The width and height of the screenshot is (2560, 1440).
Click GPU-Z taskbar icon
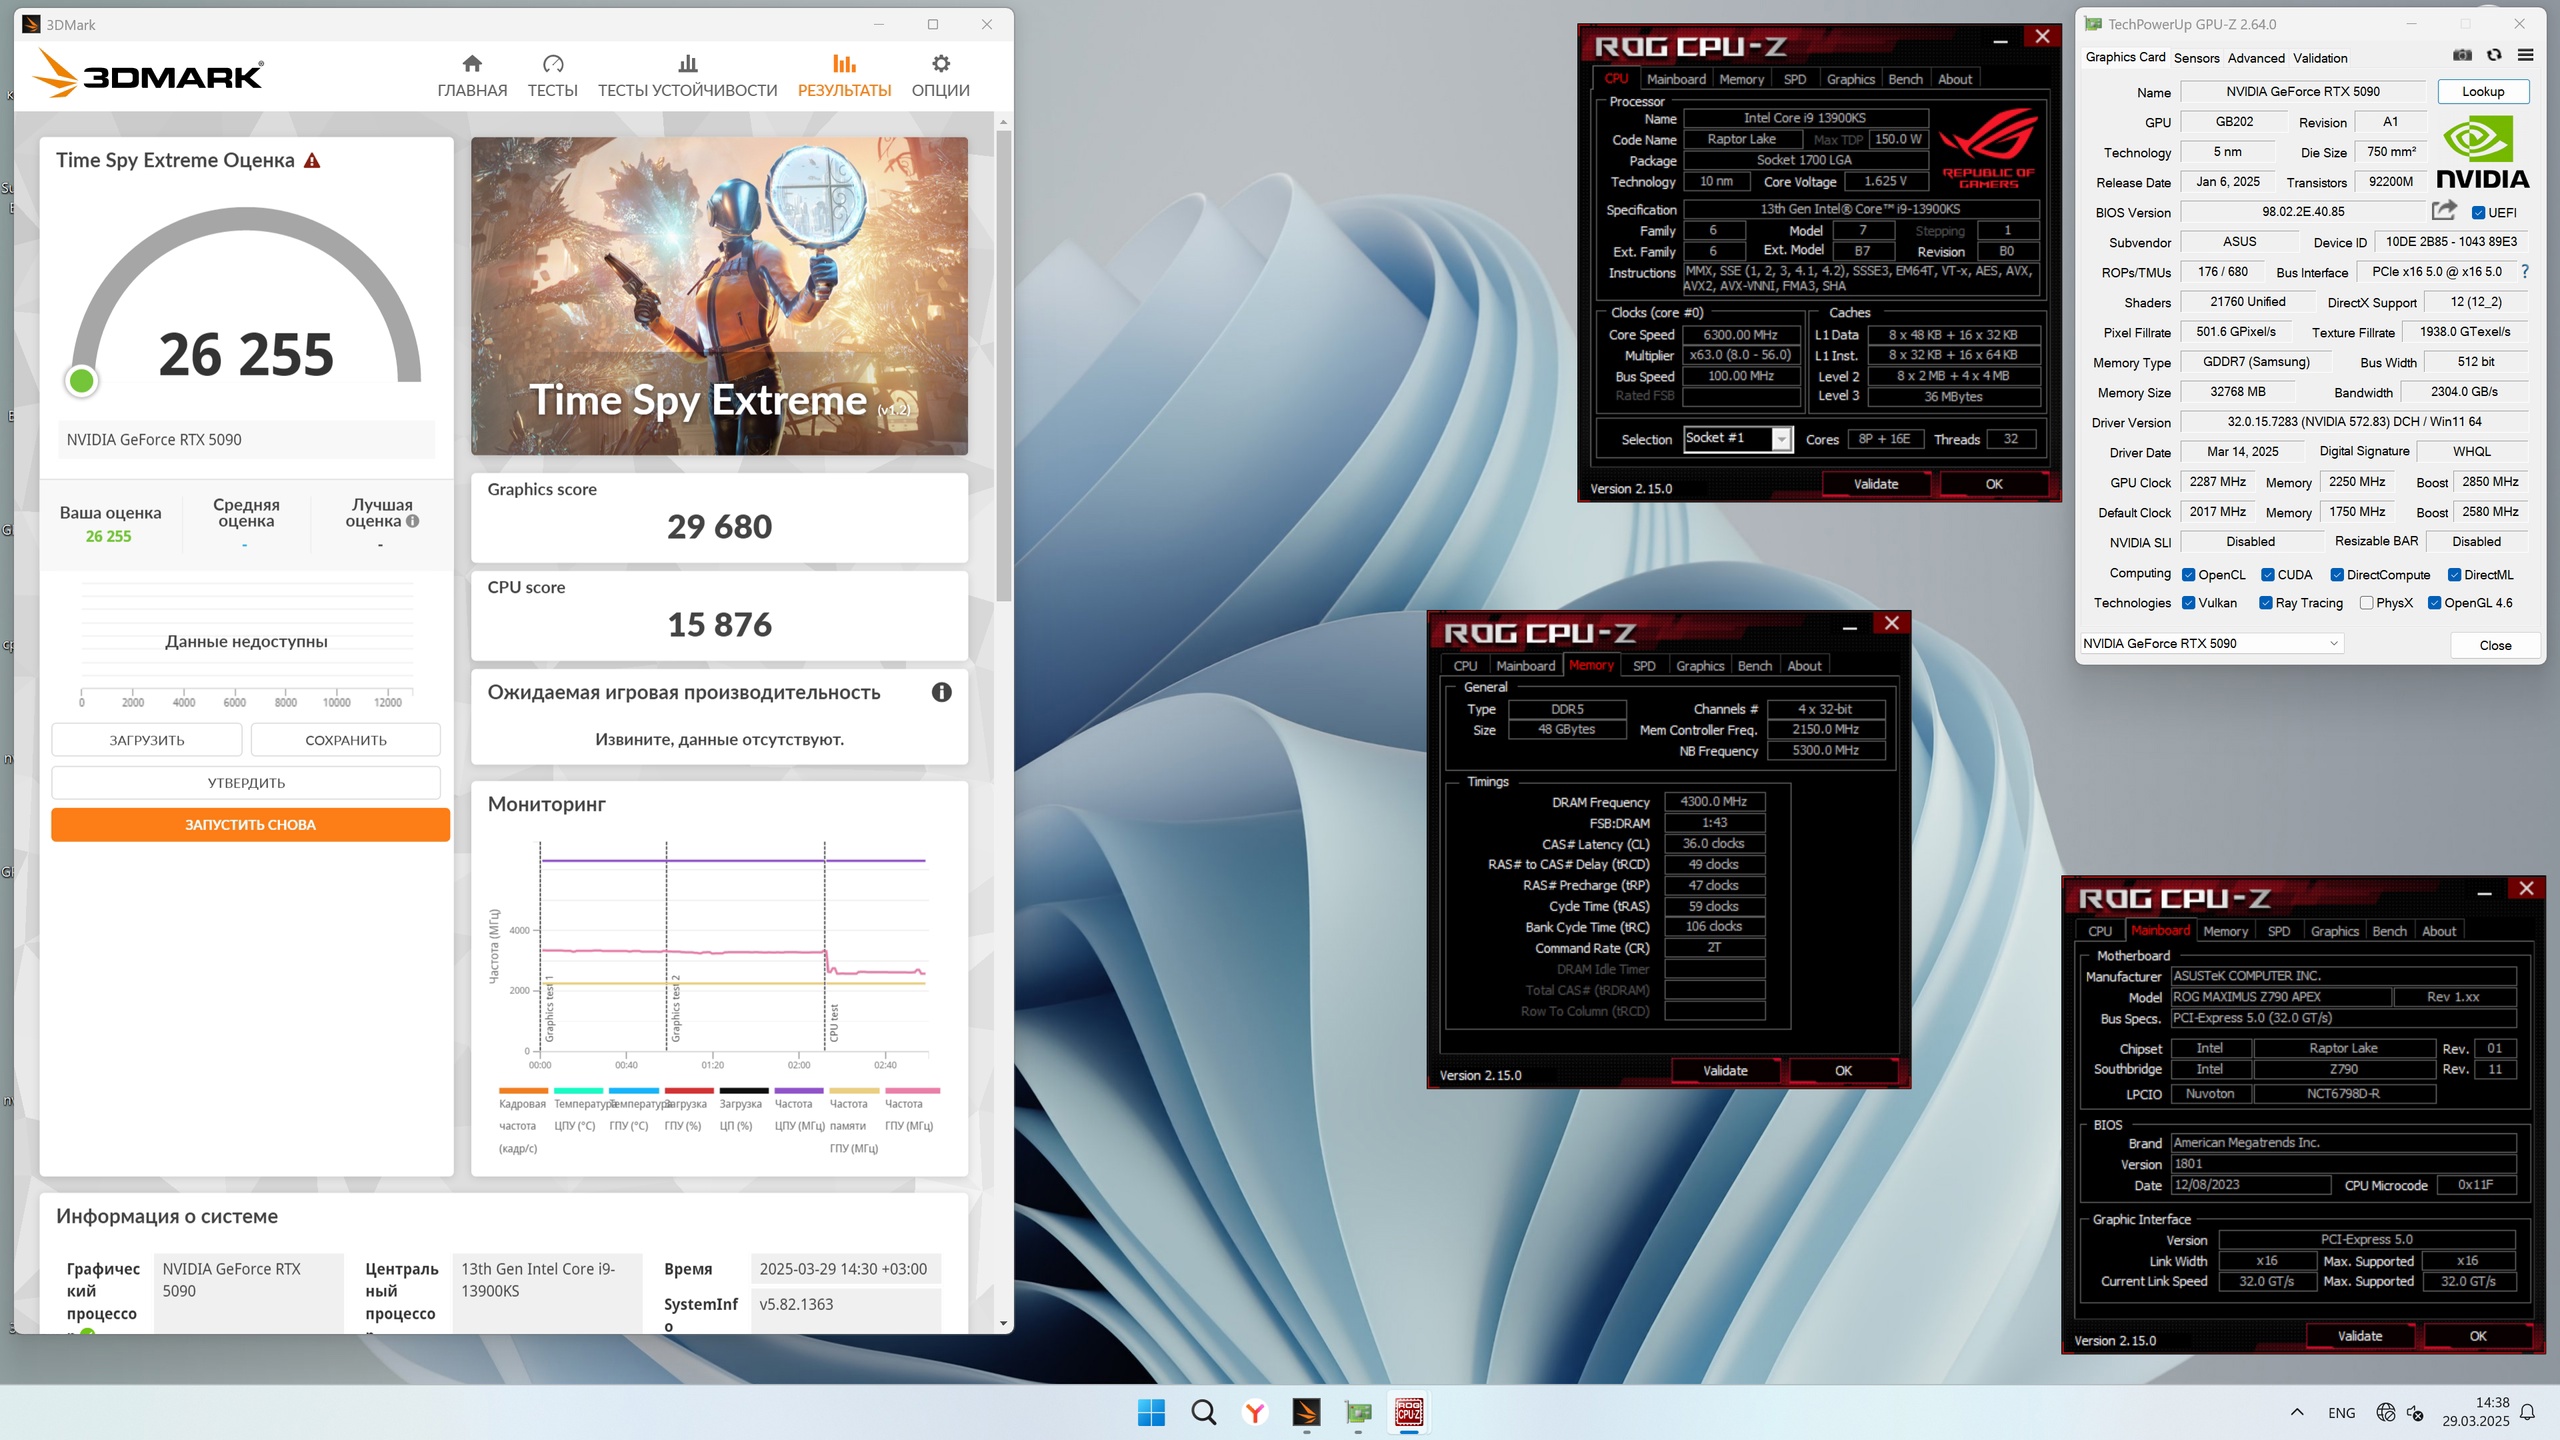(1358, 1412)
